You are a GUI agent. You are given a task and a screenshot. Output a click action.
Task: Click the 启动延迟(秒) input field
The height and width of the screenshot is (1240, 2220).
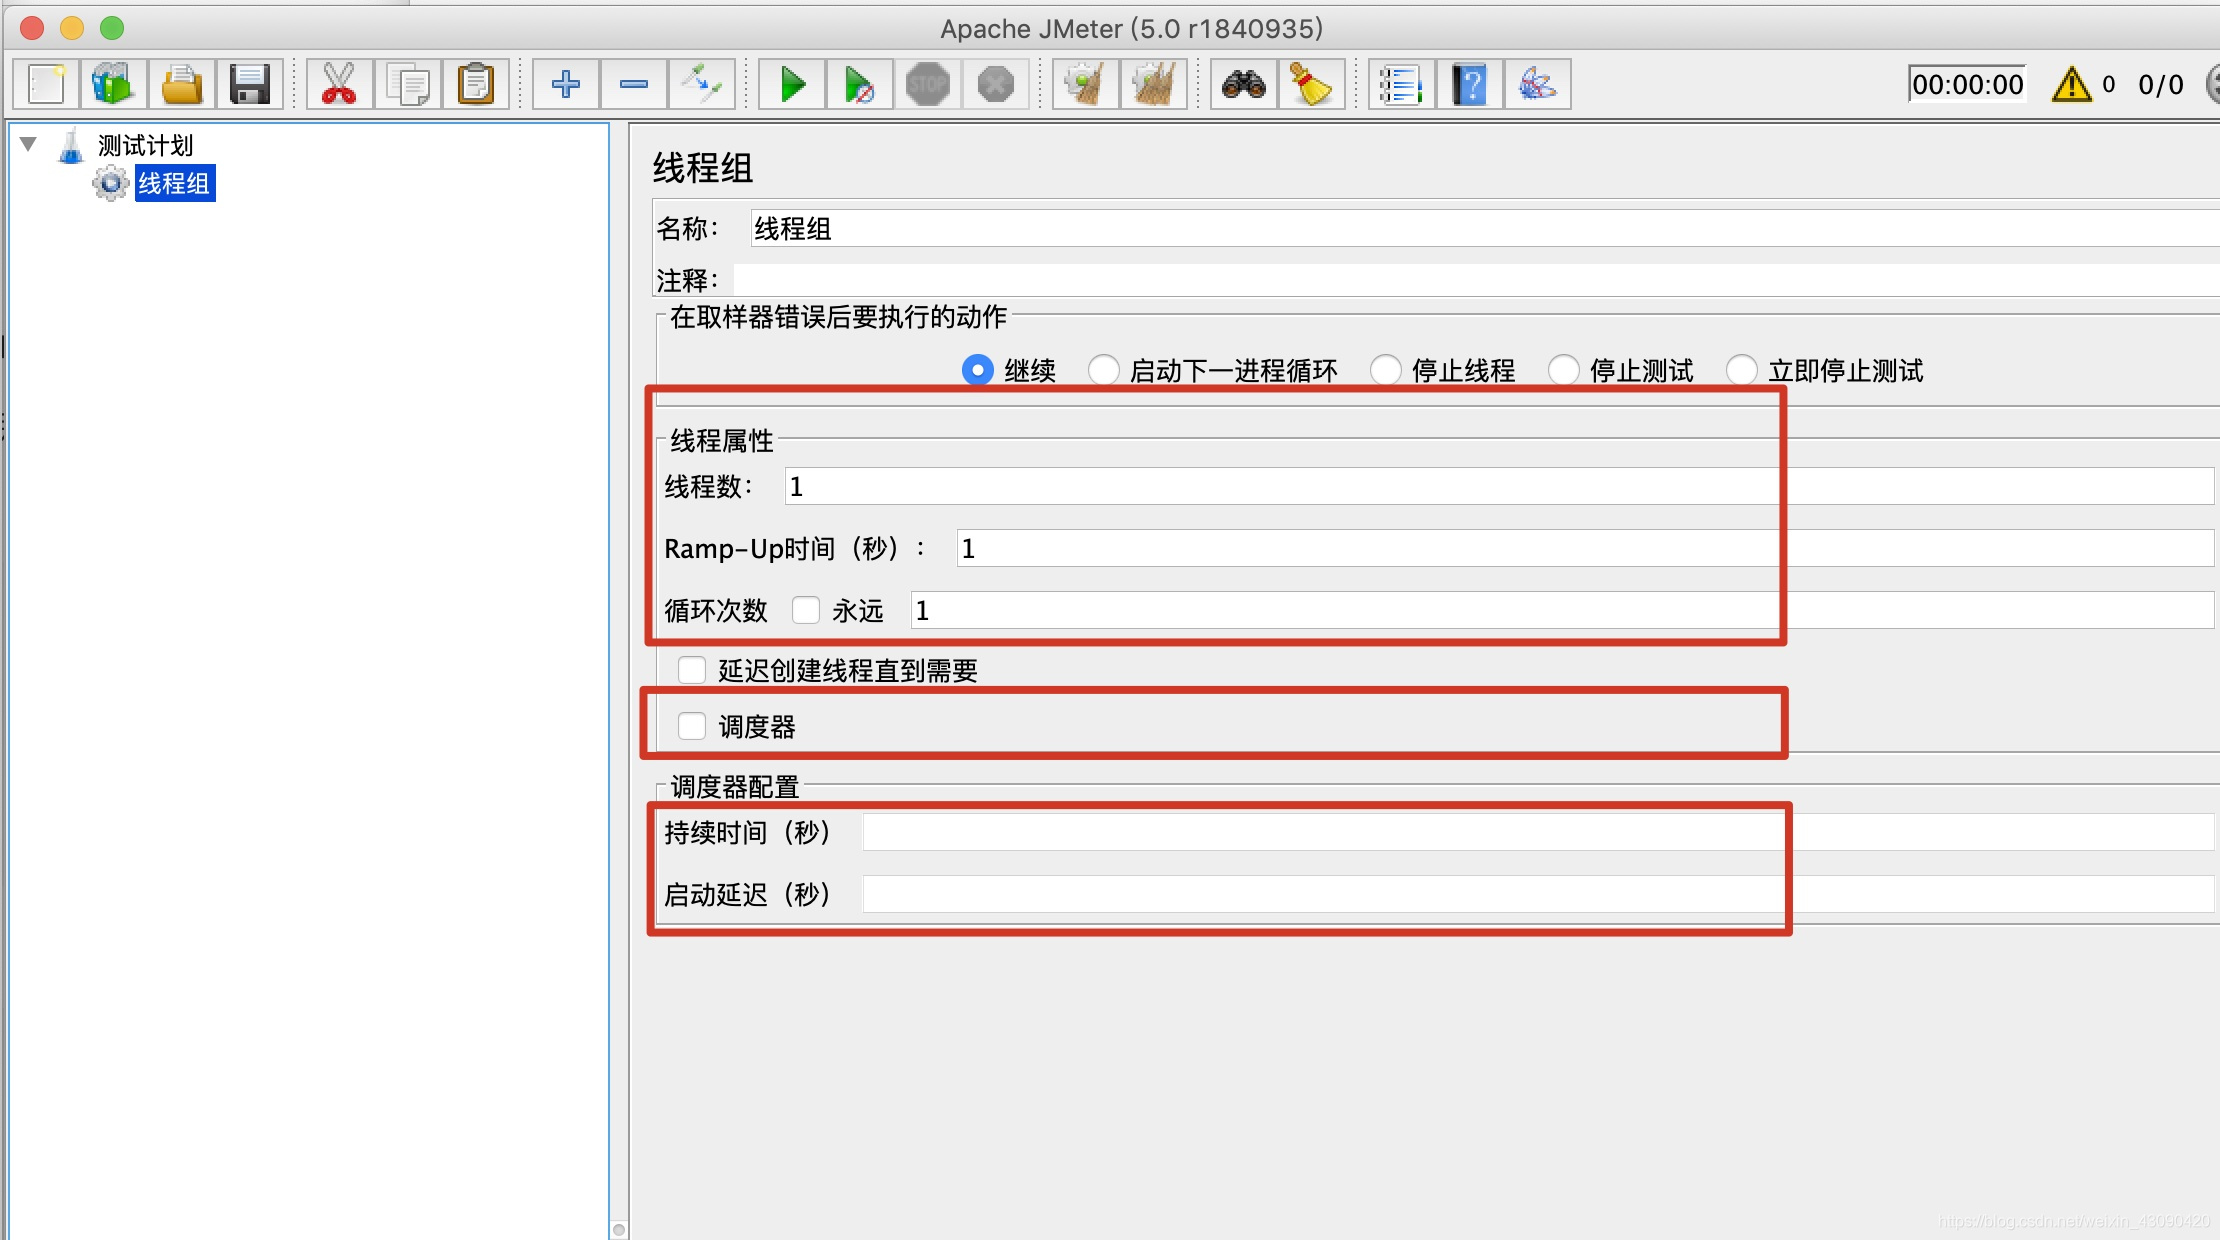[x=1538, y=894]
